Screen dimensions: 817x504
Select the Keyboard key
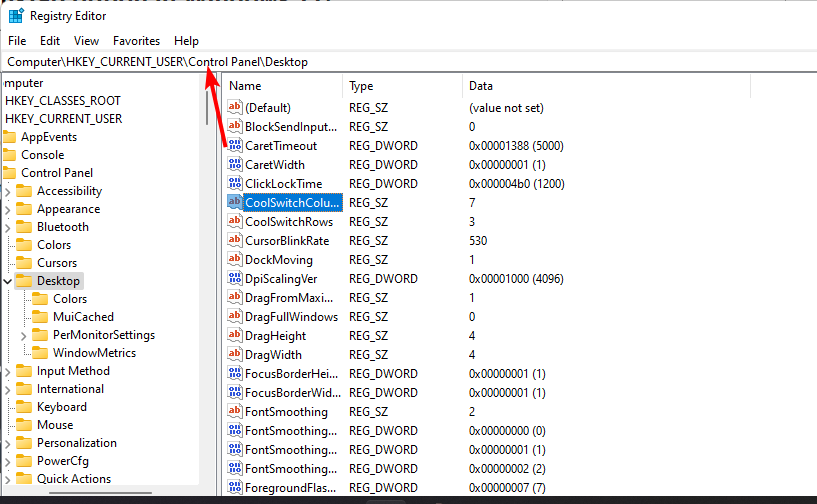coord(61,407)
